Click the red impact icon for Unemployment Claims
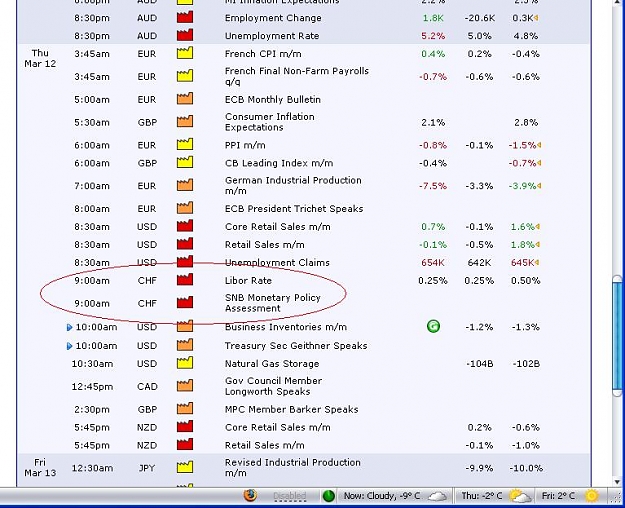The width and height of the screenshot is (625, 508). [185, 262]
